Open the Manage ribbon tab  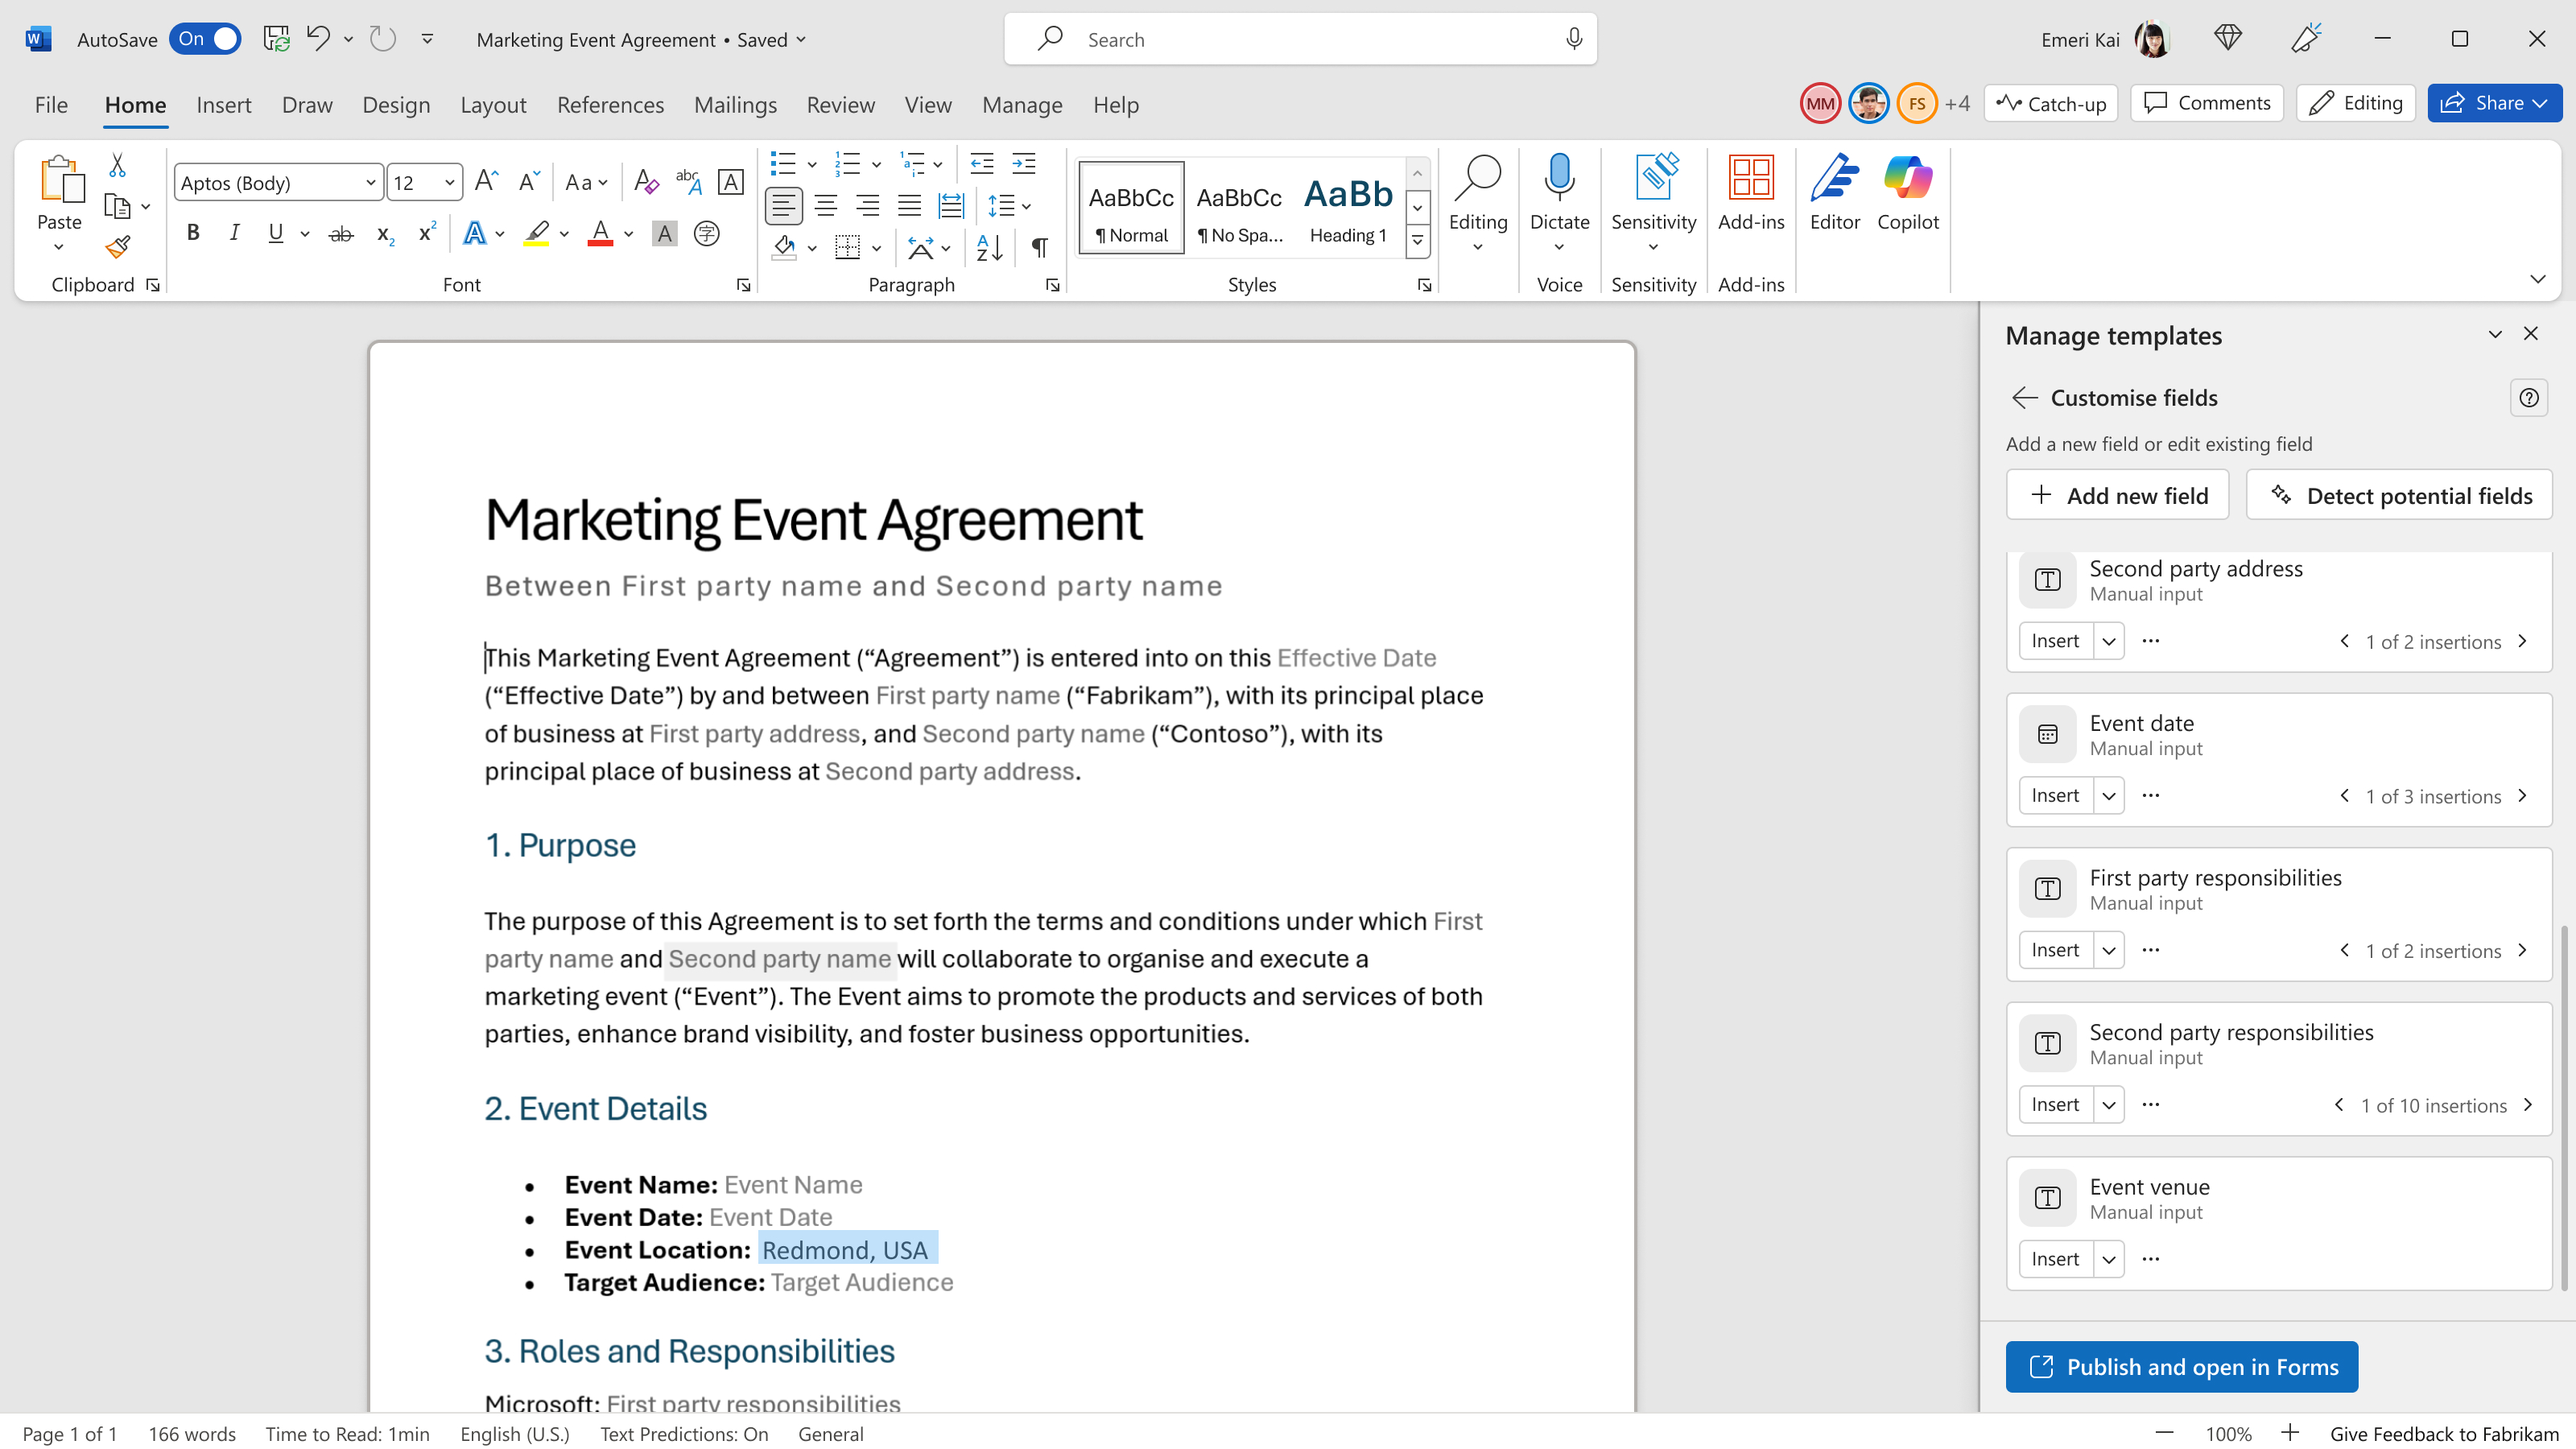(x=1021, y=105)
